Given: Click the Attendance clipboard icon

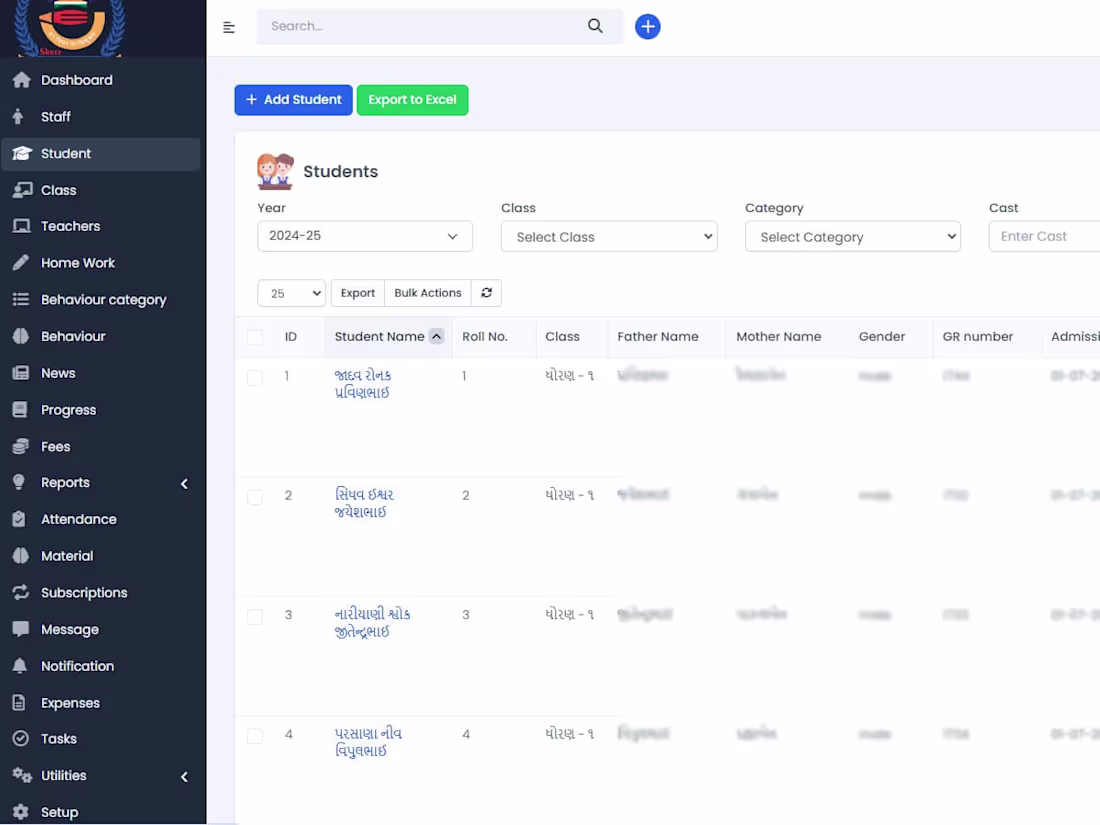Looking at the screenshot, I should click(21, 519).
